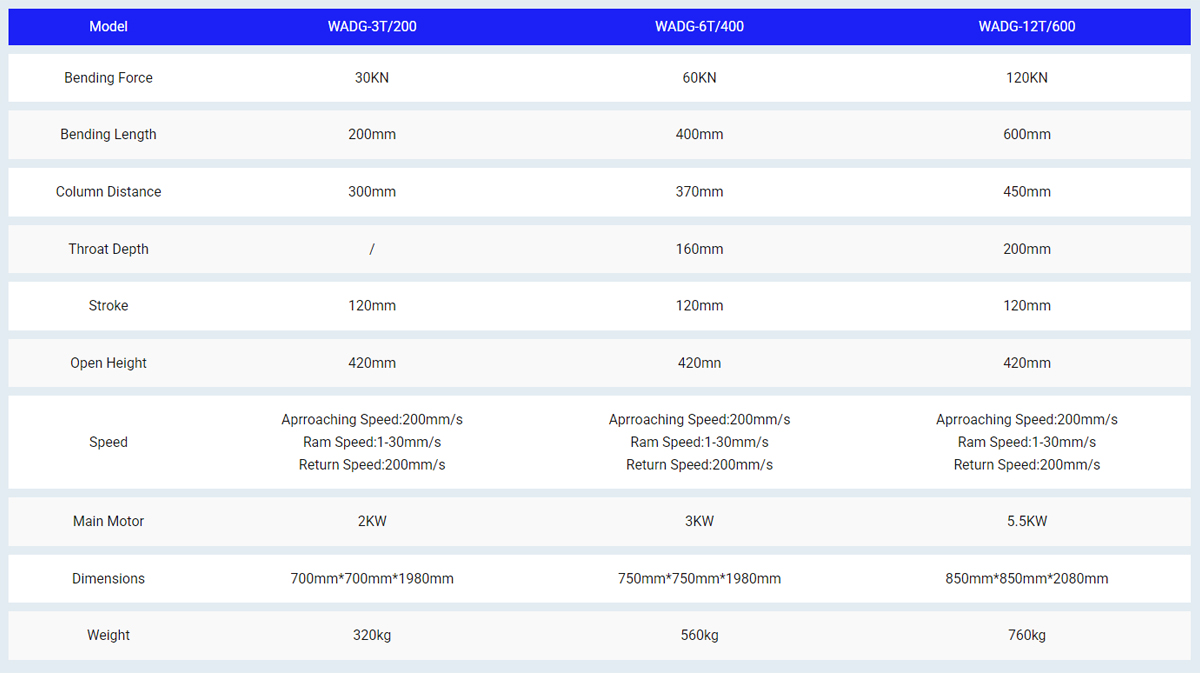Click the Open Height row label

tap(108, 363)
